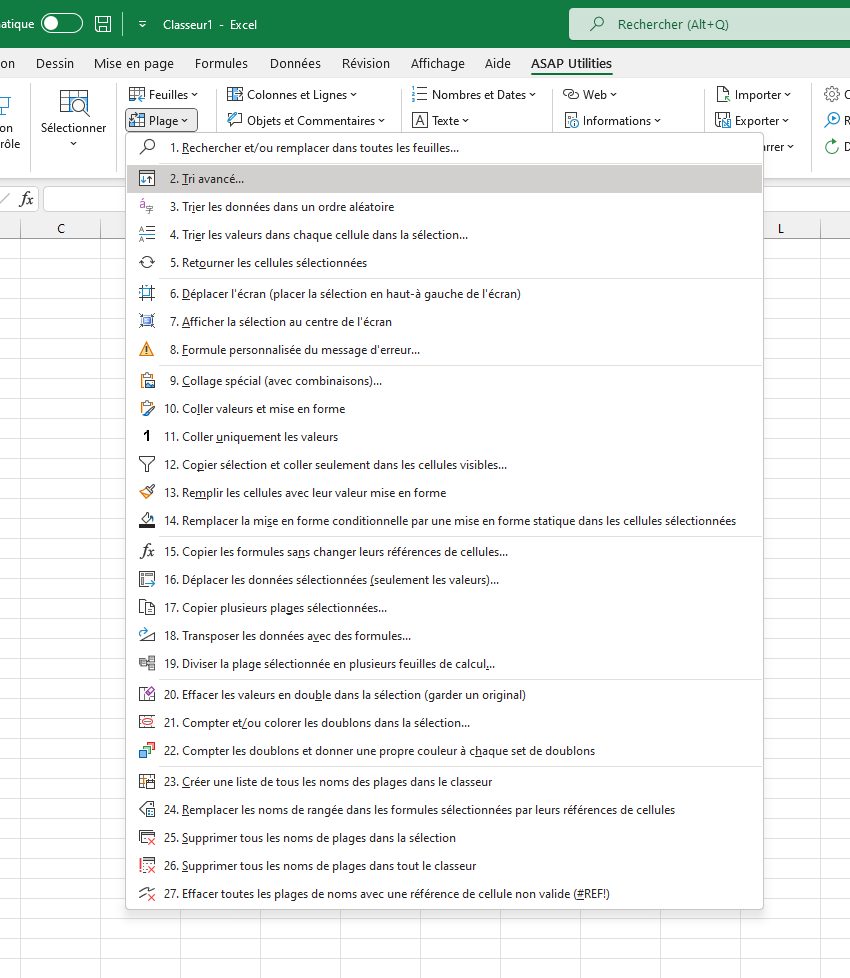The image size is (850, 978).
Task: Switch to the Révision tab
Action: tap(366, 63)
